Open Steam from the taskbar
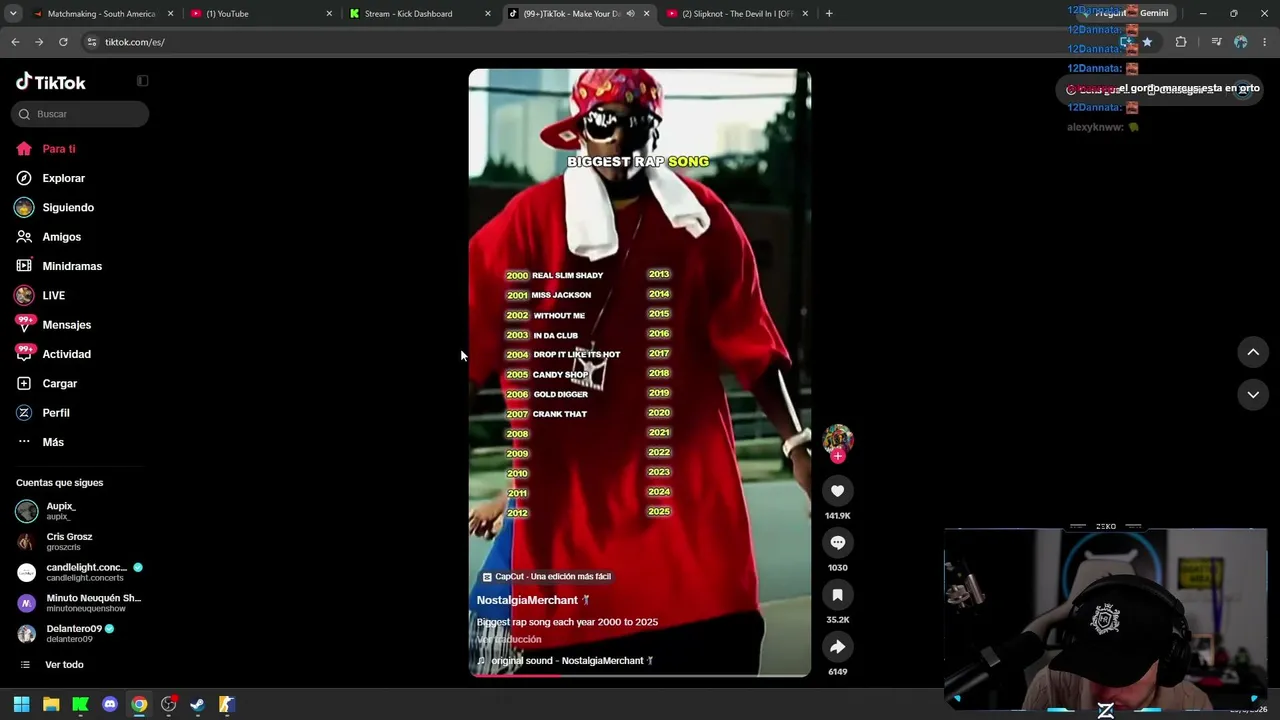The image size is (1280, 720). coord(198,704)
